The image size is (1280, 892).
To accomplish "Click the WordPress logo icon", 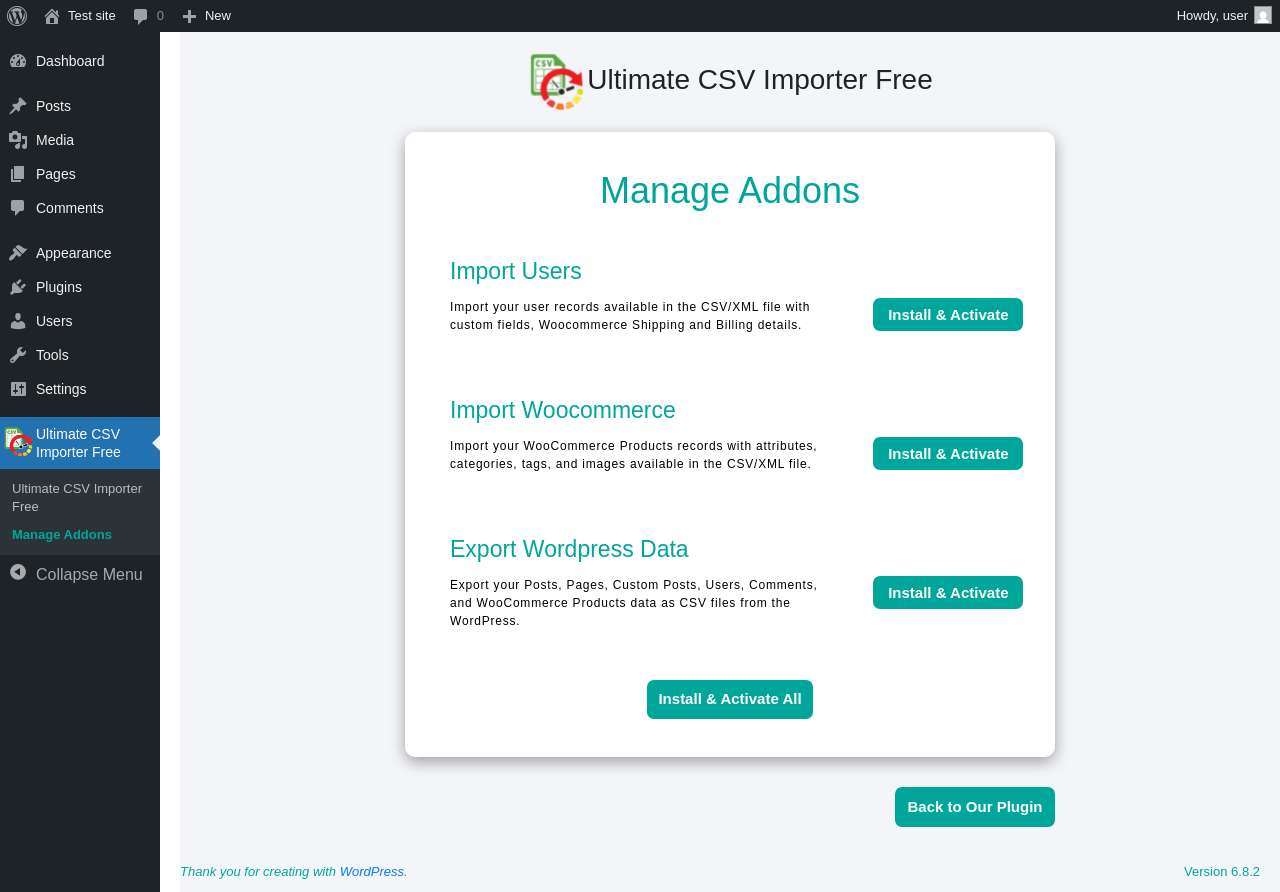I will click(17, 16).
